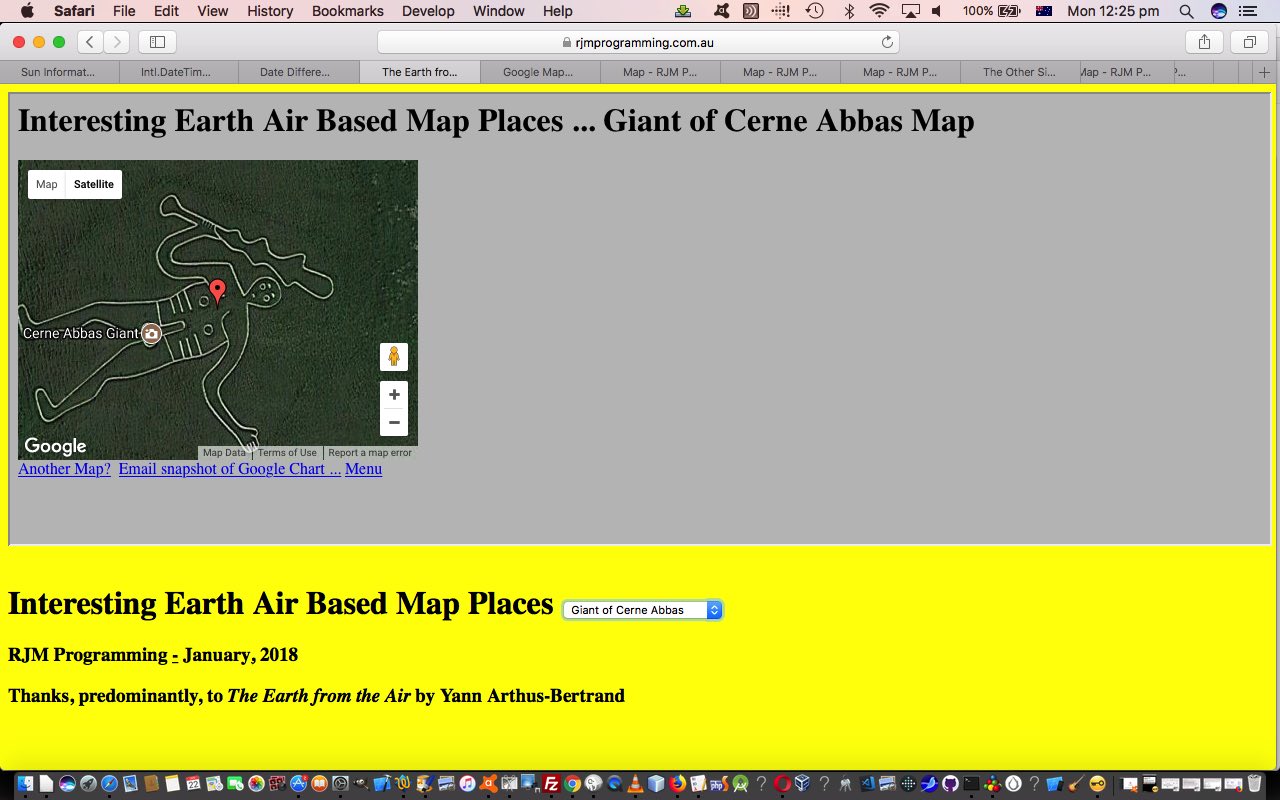This screenshot has height=800, width=1280.
Task: Open Opera browser from the Dock
Action: click(782, 784)
